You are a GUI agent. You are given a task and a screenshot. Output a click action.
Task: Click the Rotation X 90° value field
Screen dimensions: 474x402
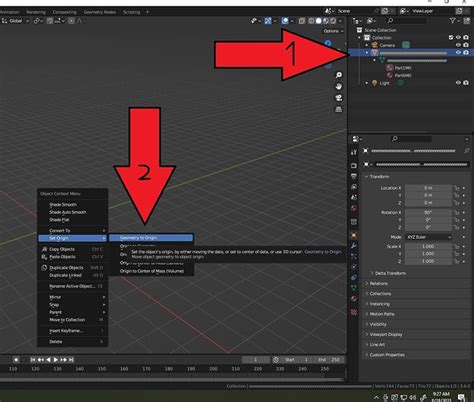(x=428, y=212)
